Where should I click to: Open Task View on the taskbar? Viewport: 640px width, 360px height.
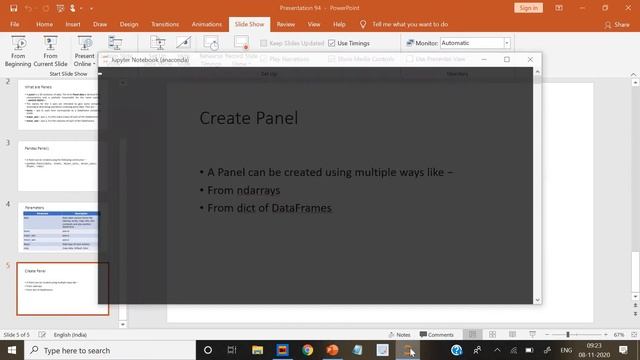click(x=232, y=350)
